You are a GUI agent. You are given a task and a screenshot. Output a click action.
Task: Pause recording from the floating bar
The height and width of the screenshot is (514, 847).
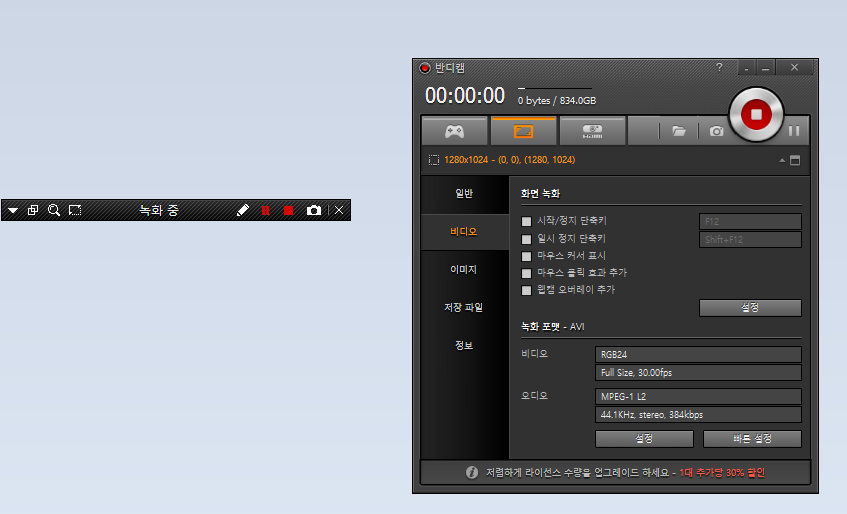click(x=265, y=210)
